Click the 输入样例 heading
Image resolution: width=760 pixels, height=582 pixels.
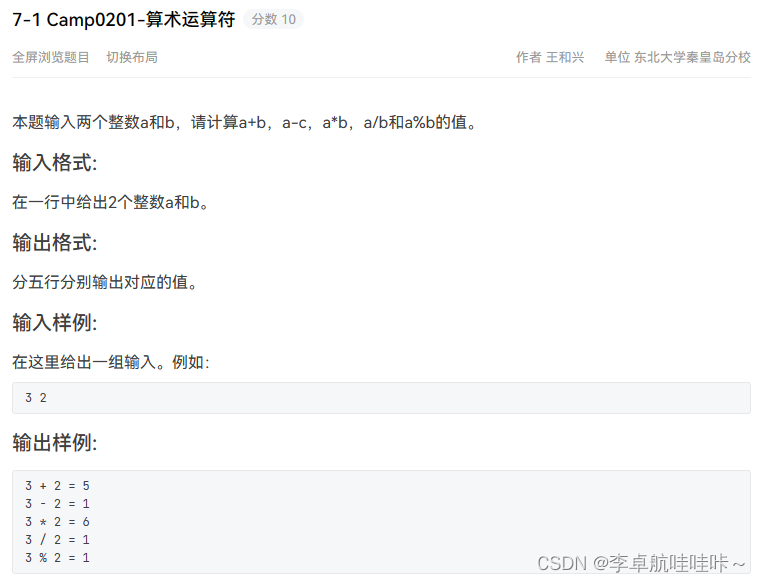55,322
